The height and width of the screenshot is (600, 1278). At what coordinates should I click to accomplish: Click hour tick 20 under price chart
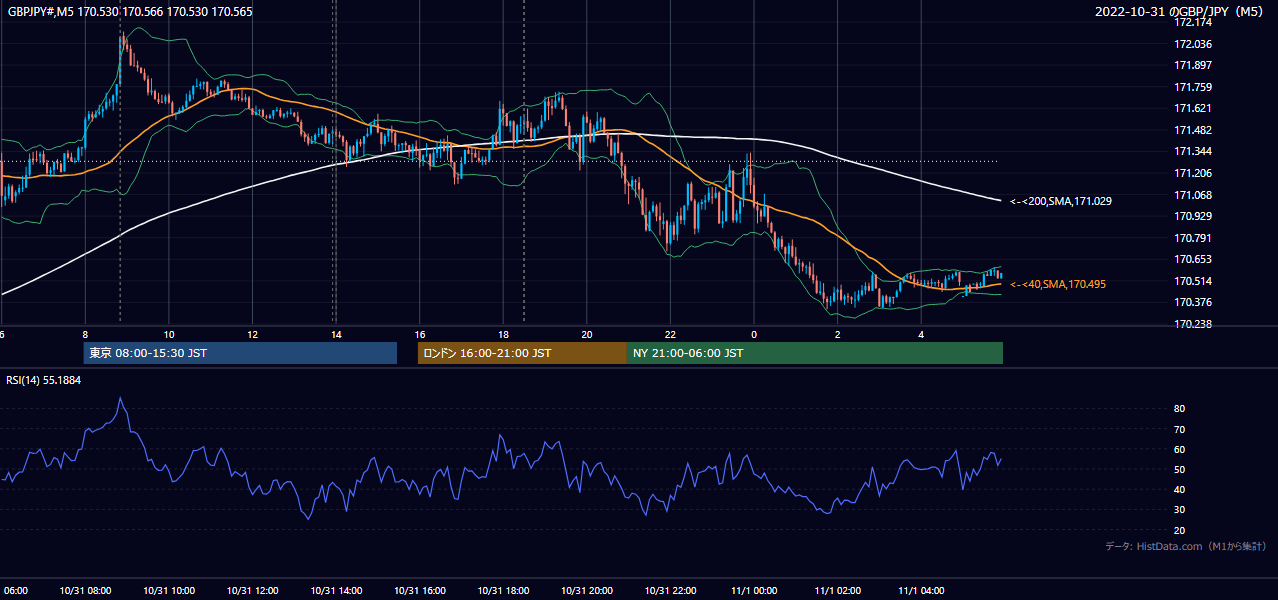[x=586, y=335]
